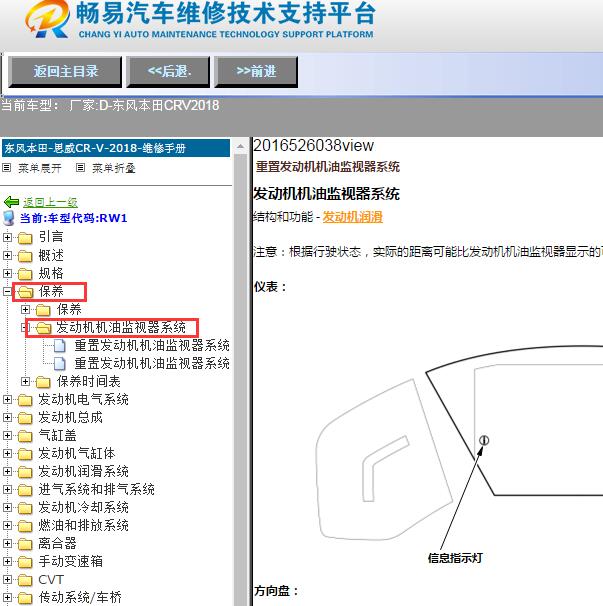Click the 发动机机油监视器系统 folder icon
603x606 pixels.
pyautogui.click(x=44, y=328)
